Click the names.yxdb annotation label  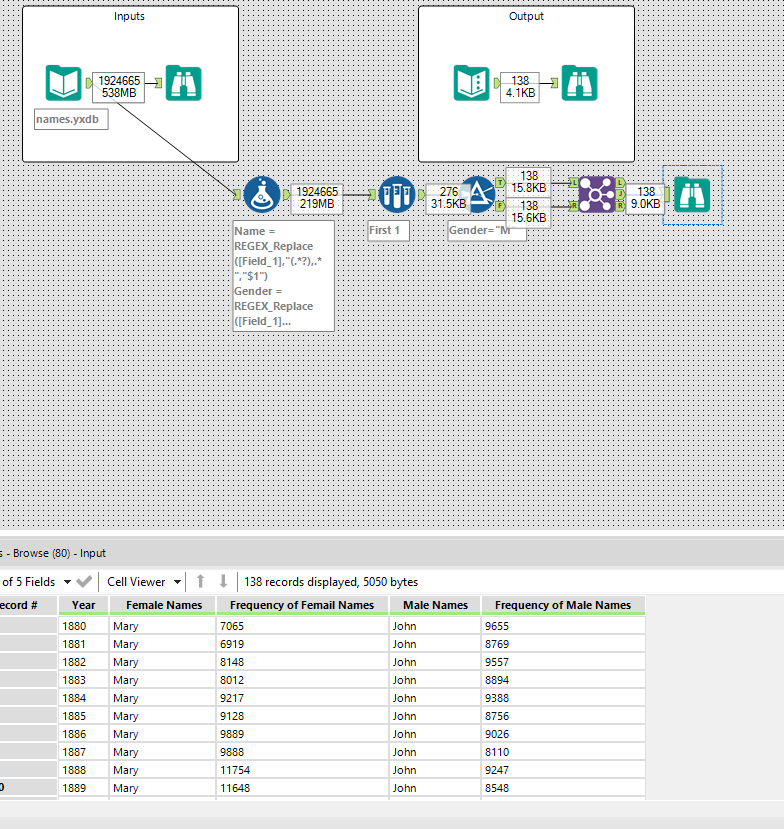click(x=71, y=119)
